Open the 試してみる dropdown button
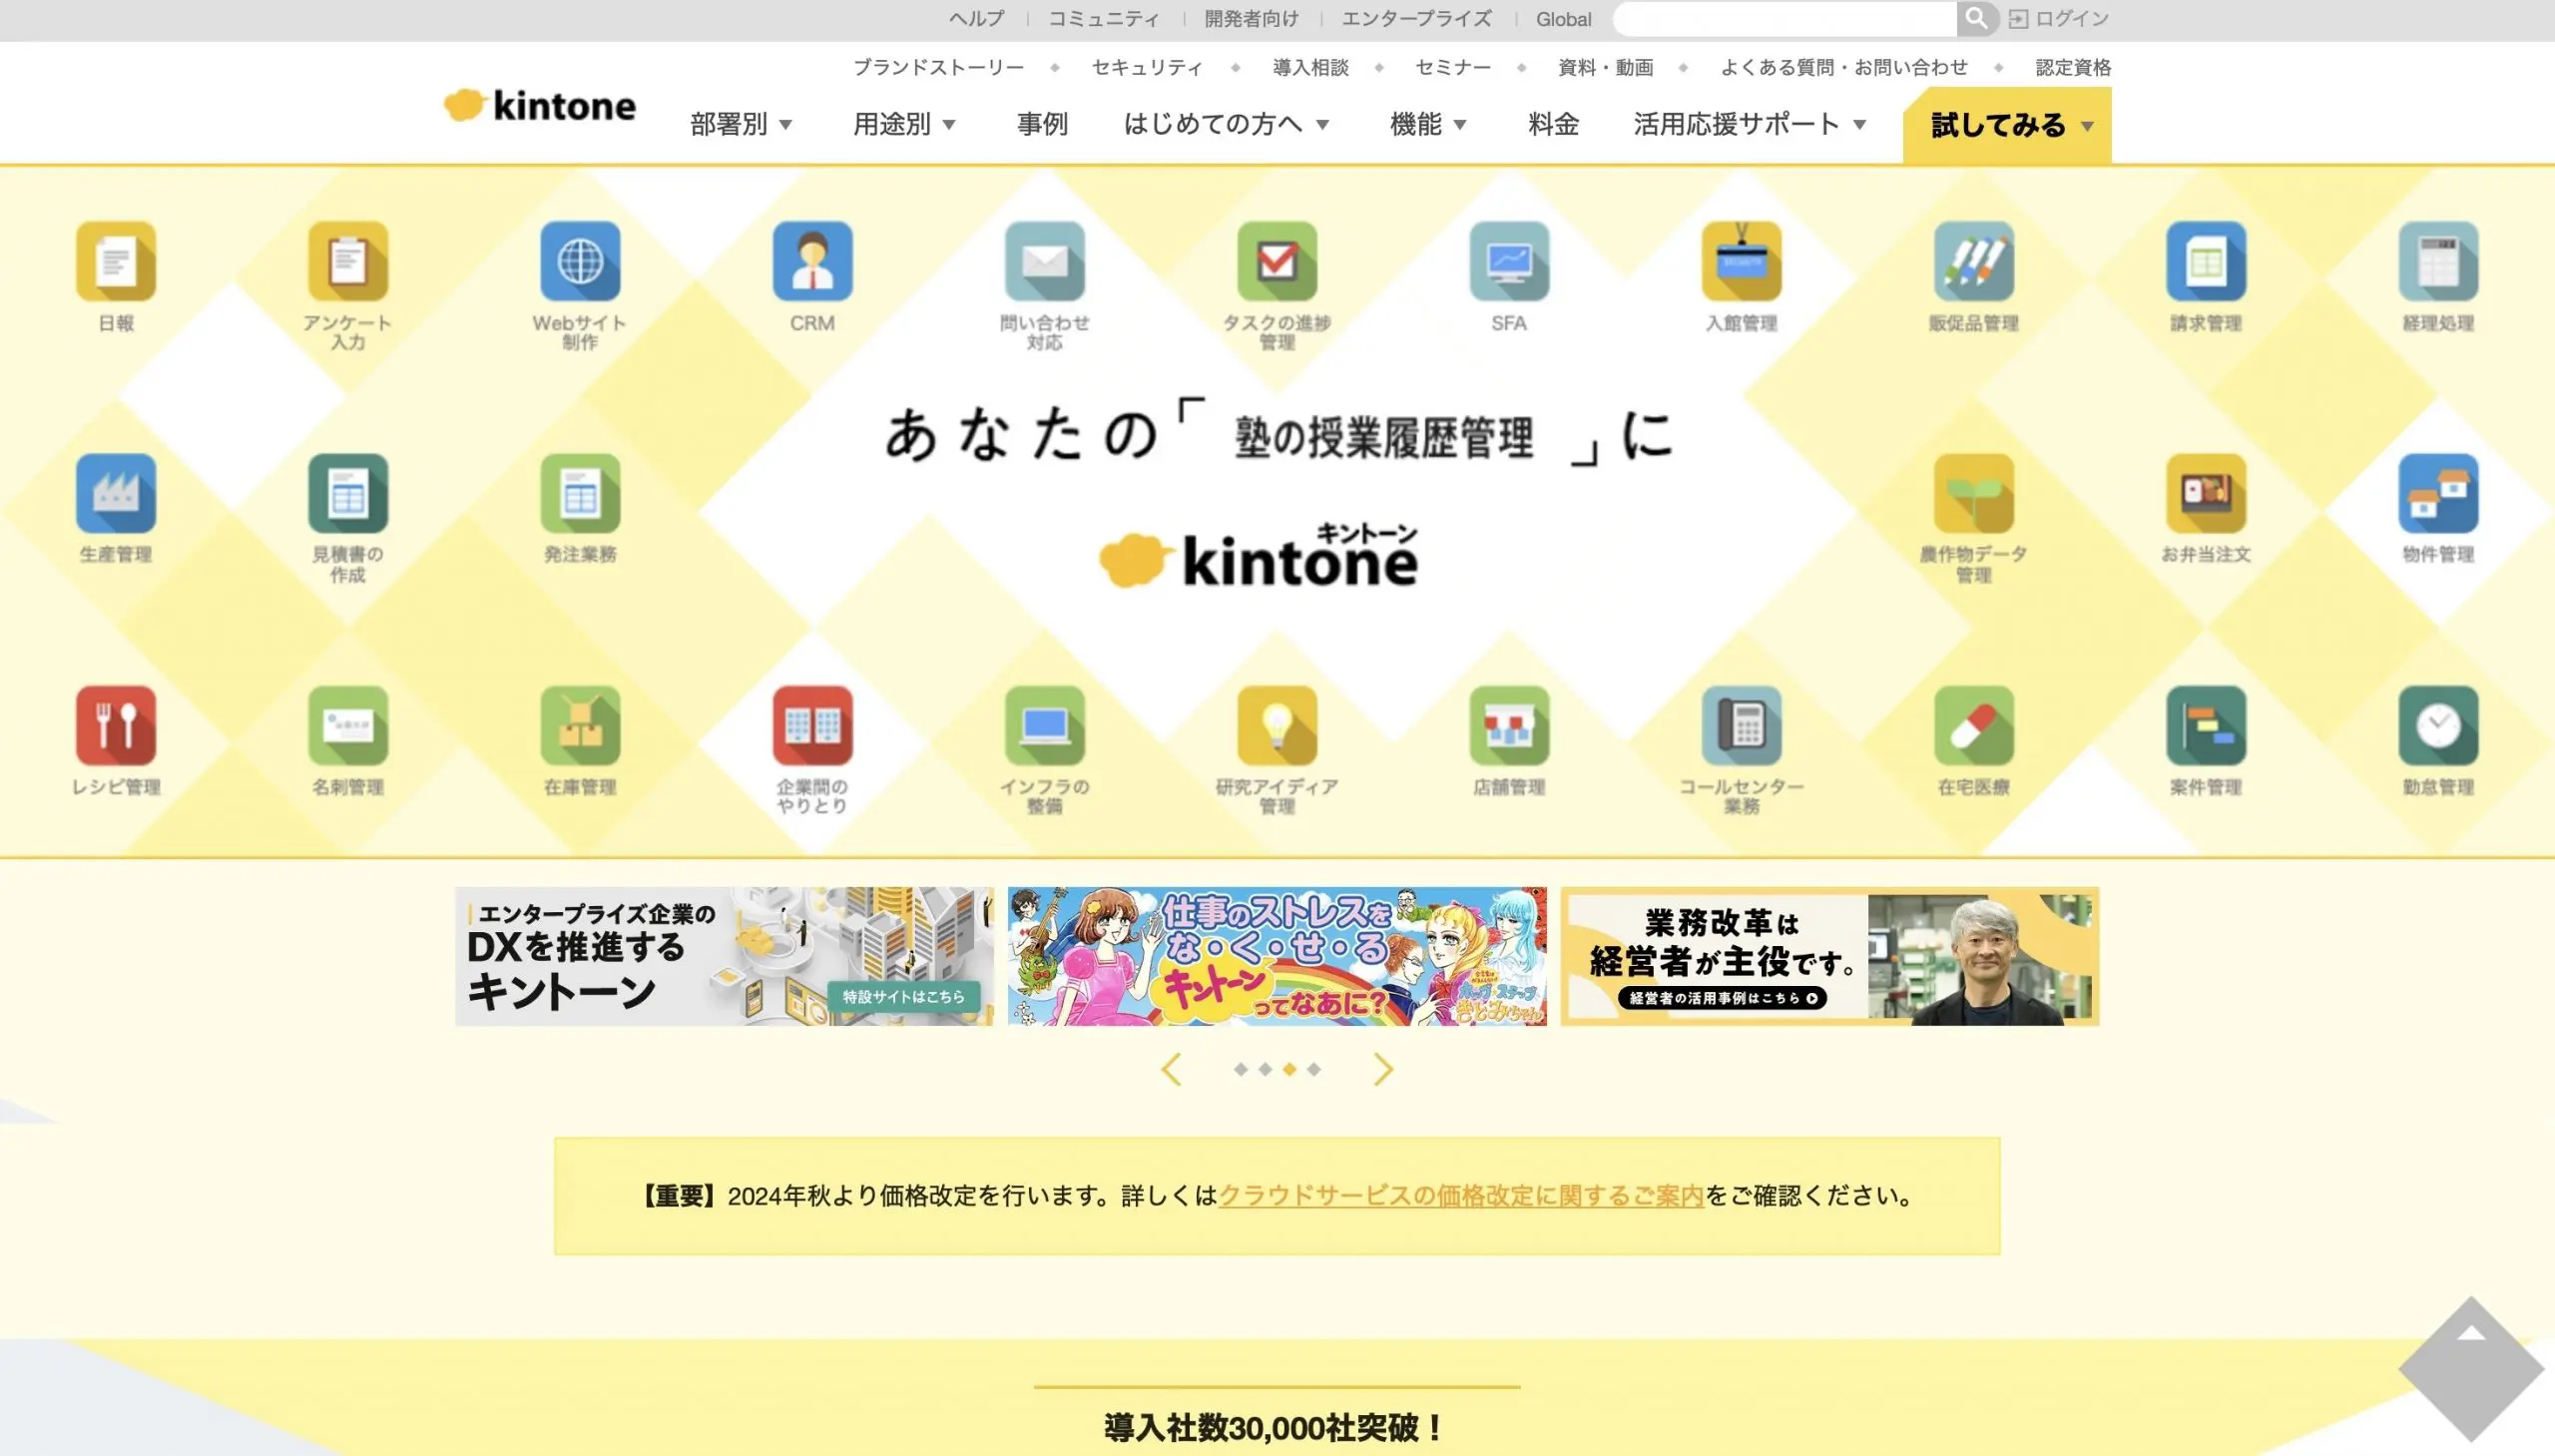This screenshot has height=1456, width=2555. (x=2007, y=125)
